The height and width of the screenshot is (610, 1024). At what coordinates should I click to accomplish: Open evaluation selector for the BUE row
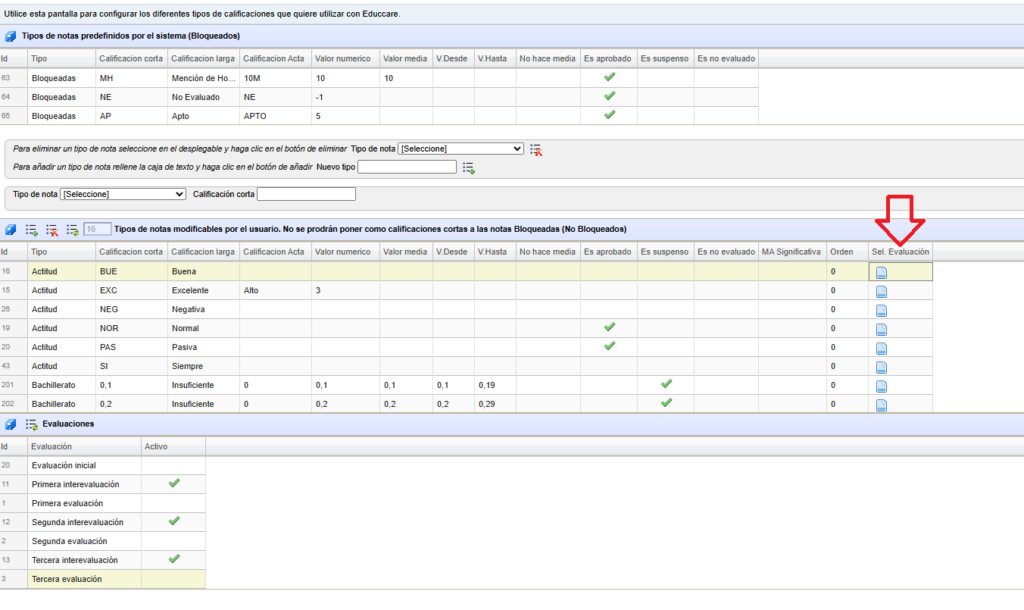(881, 272)
